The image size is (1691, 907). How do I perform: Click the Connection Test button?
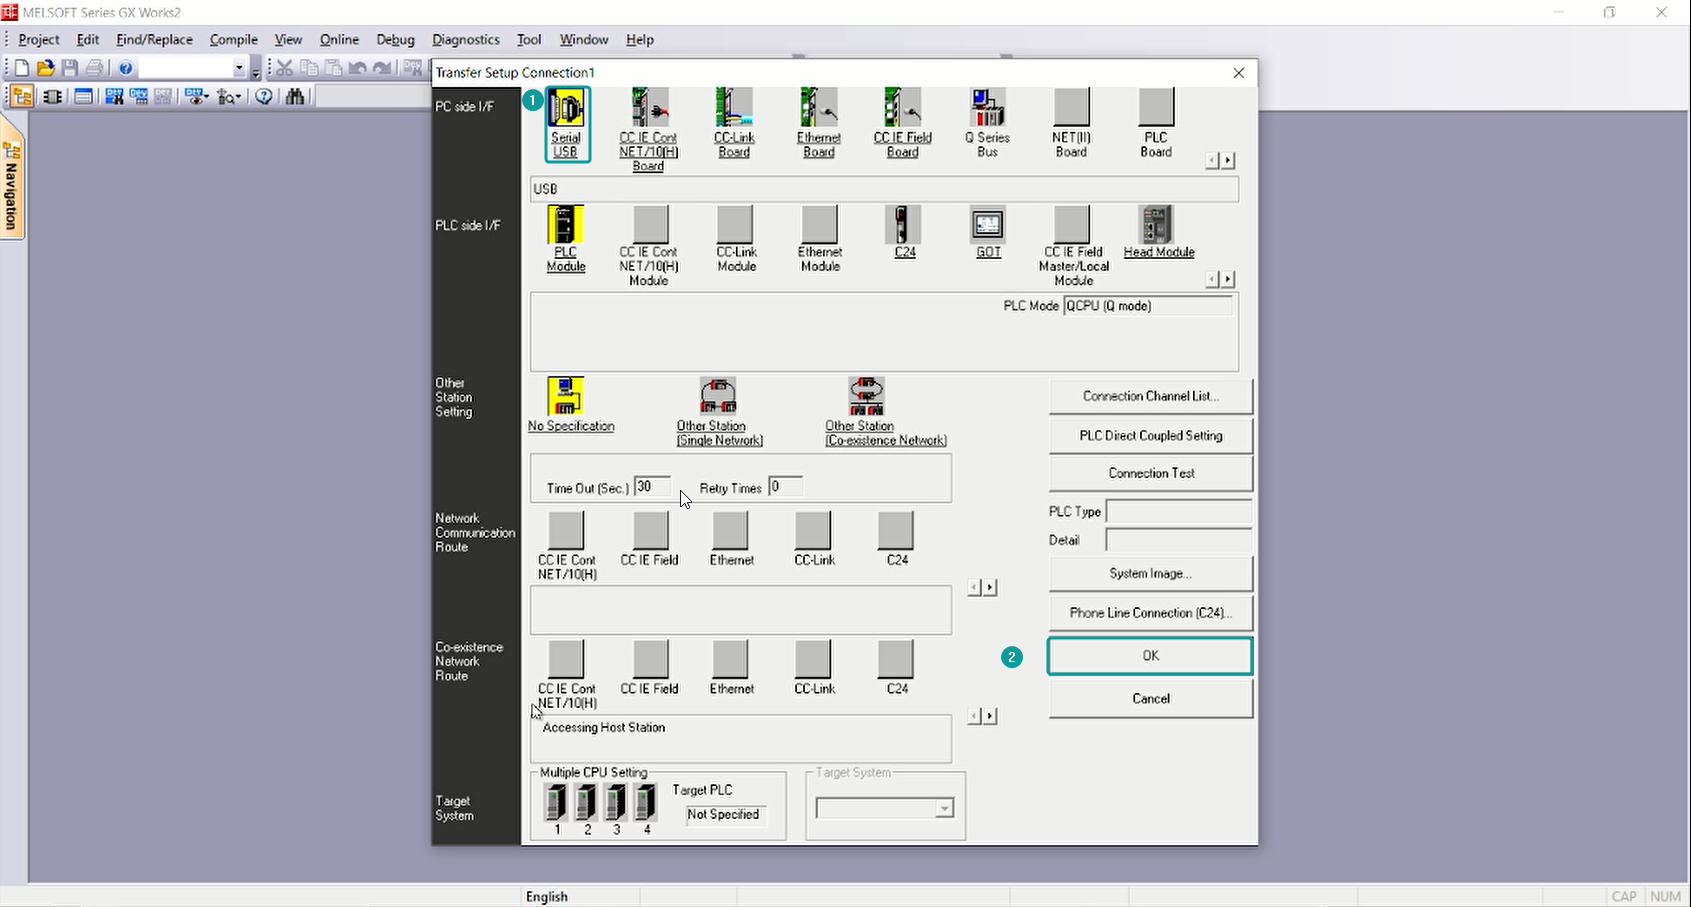pyautogui.click(x=1150, y=474)
